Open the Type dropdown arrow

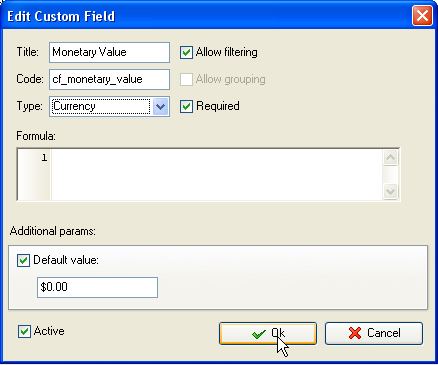161,107
